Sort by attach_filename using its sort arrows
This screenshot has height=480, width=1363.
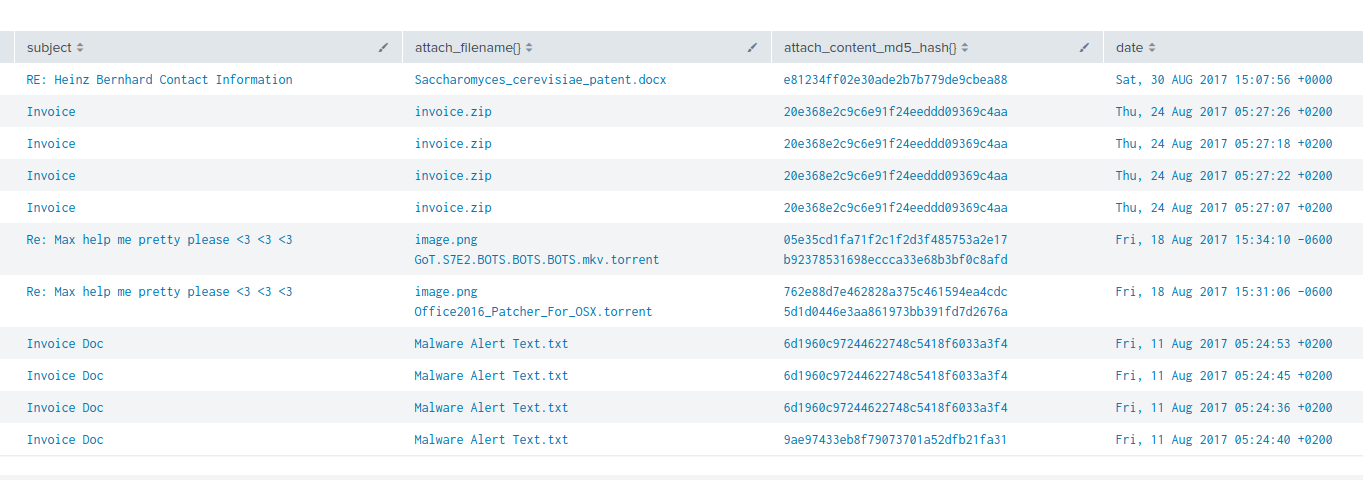[529, 48]
